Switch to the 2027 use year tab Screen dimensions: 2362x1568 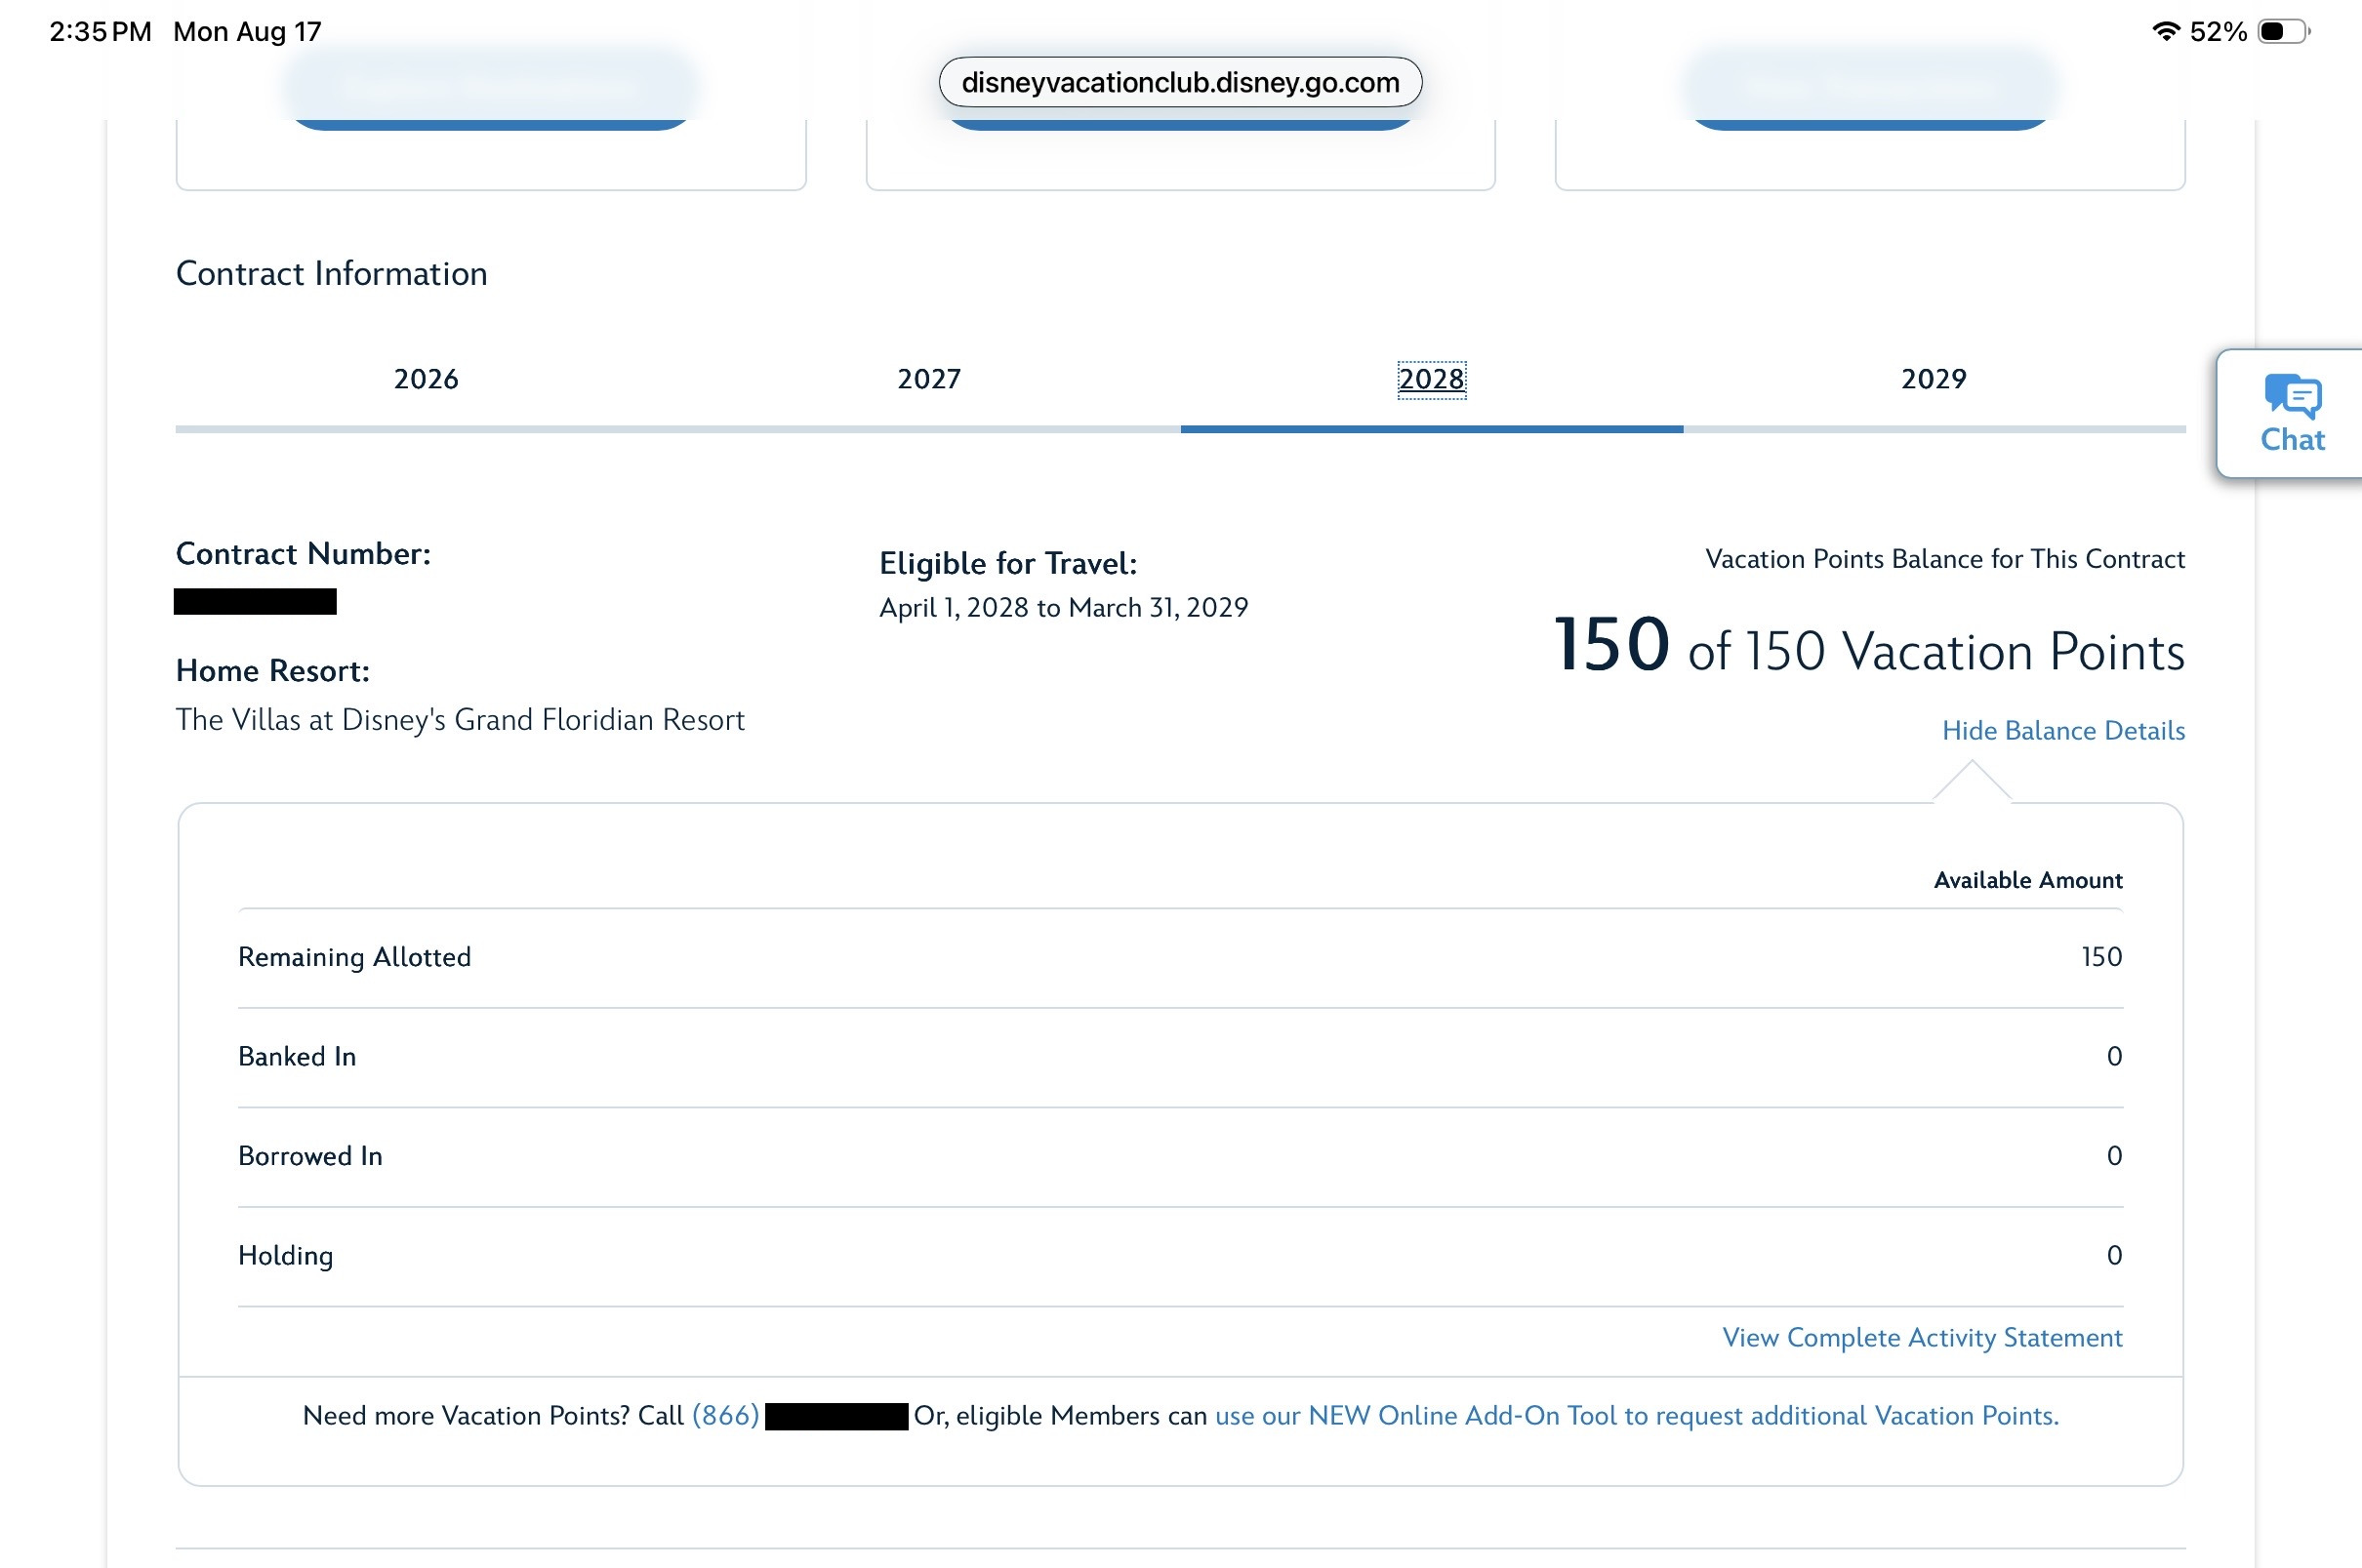(929, 379)
